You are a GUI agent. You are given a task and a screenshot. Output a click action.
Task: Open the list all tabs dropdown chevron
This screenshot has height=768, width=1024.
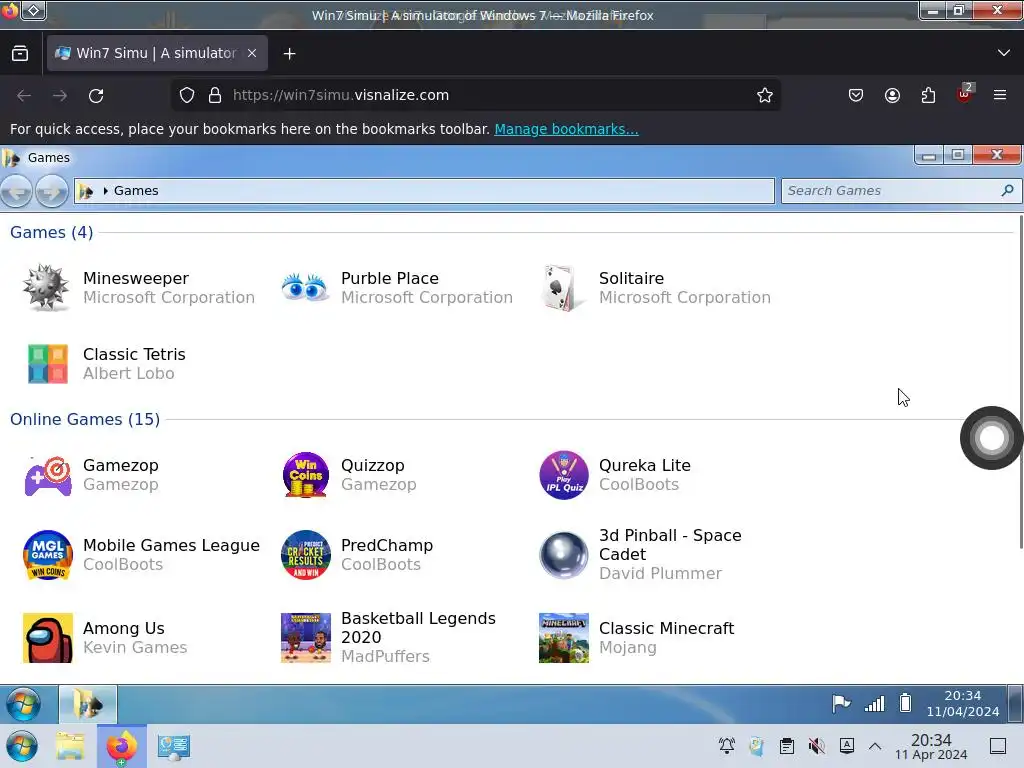(x=1004, y=53)
